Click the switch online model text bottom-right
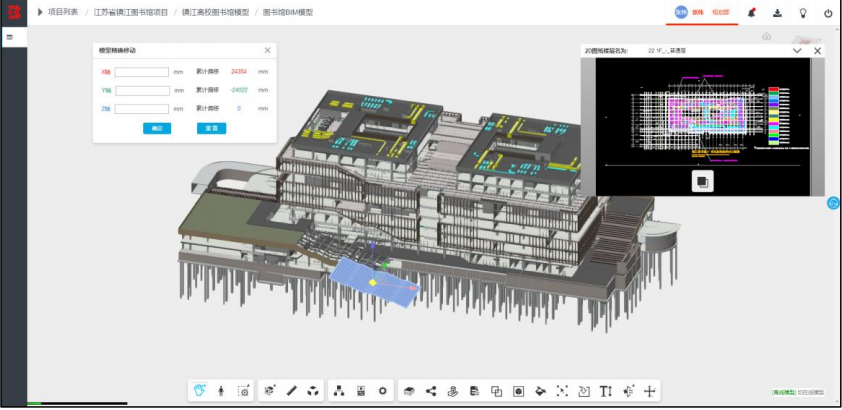Image resolution: width=842 pixels, height=410 pixels. pos(810,393)
